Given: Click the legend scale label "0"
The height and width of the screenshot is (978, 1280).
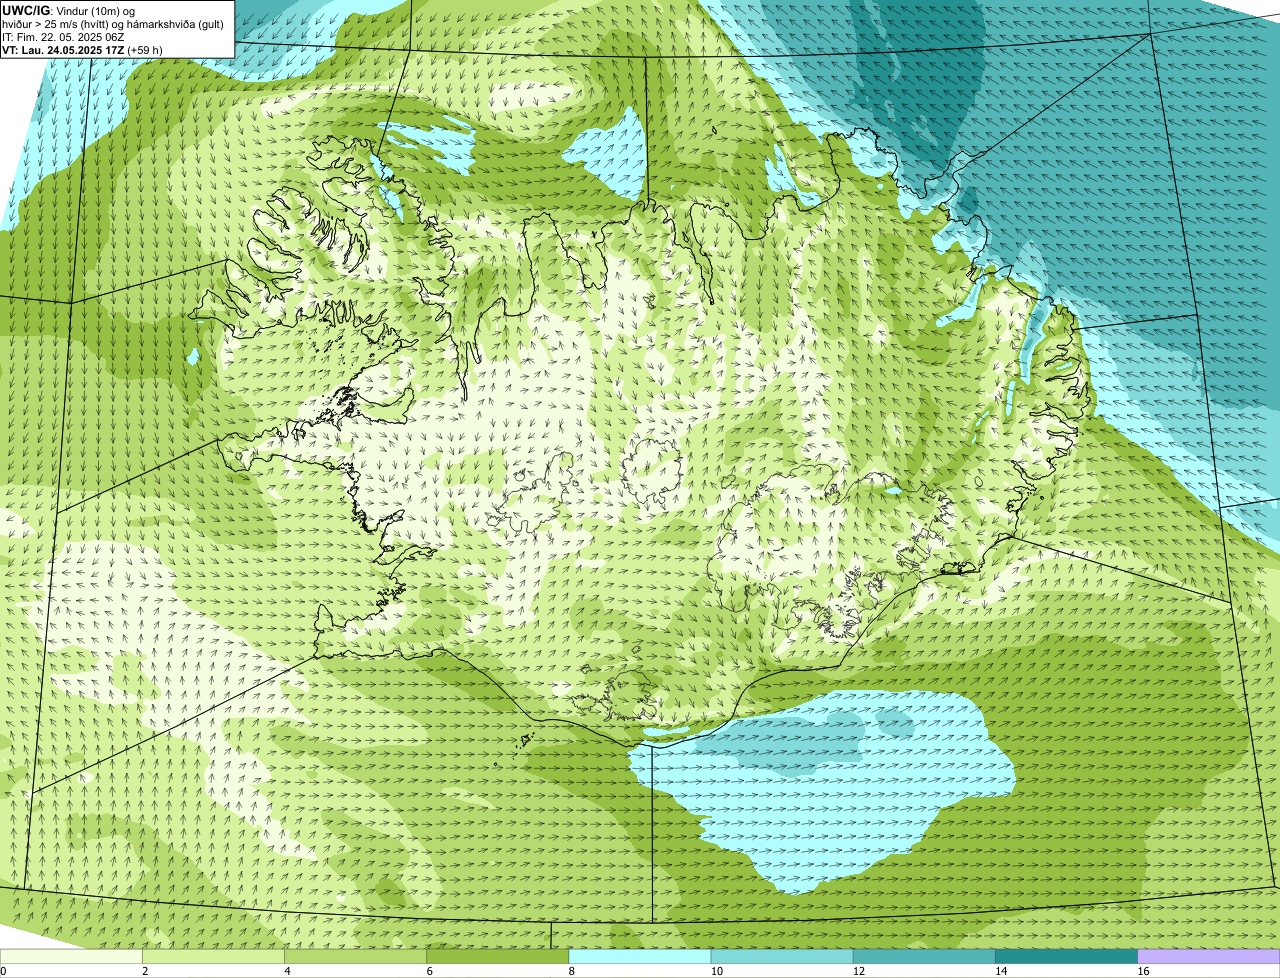Looking at the screenshot, I should (3, 971).
